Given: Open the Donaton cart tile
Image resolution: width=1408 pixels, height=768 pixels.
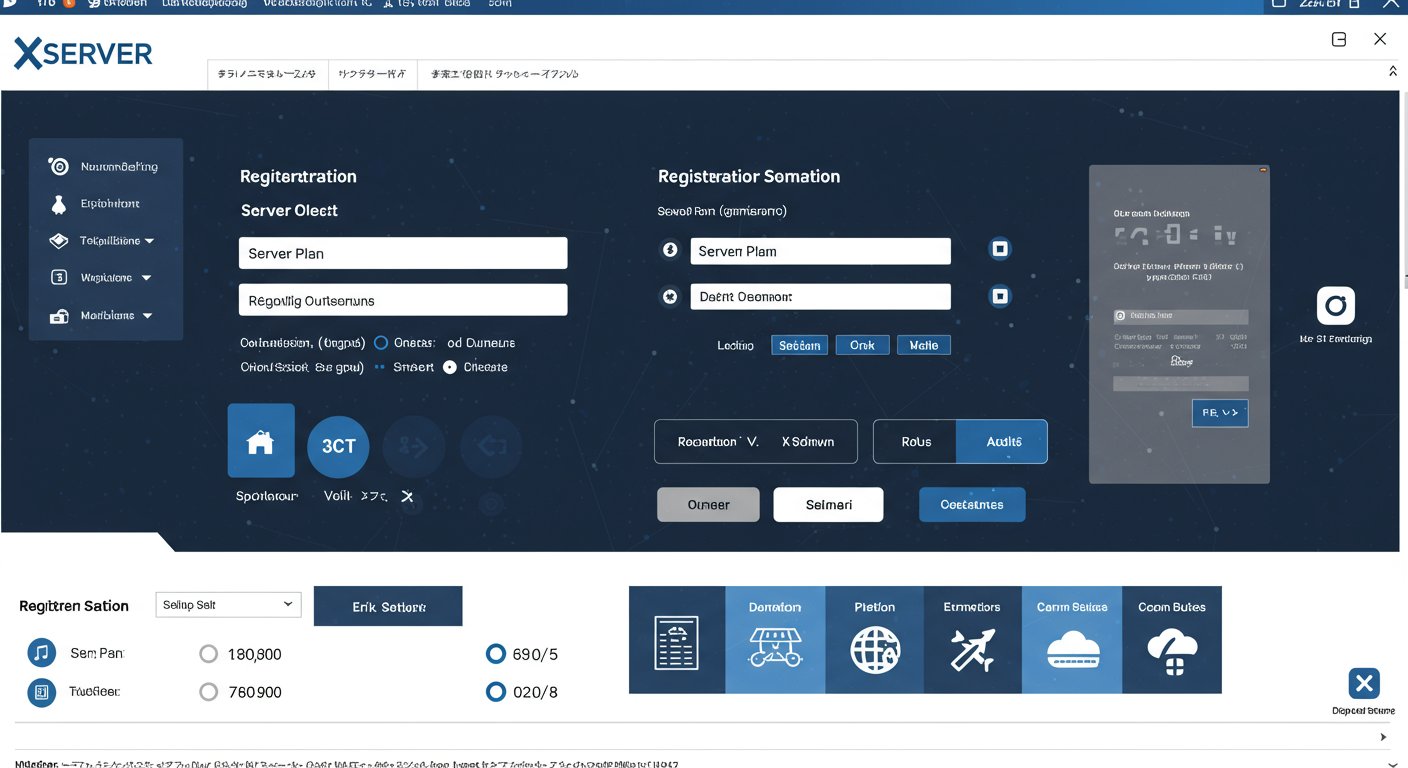Looking at the screenshot, I should pos(775,640).
